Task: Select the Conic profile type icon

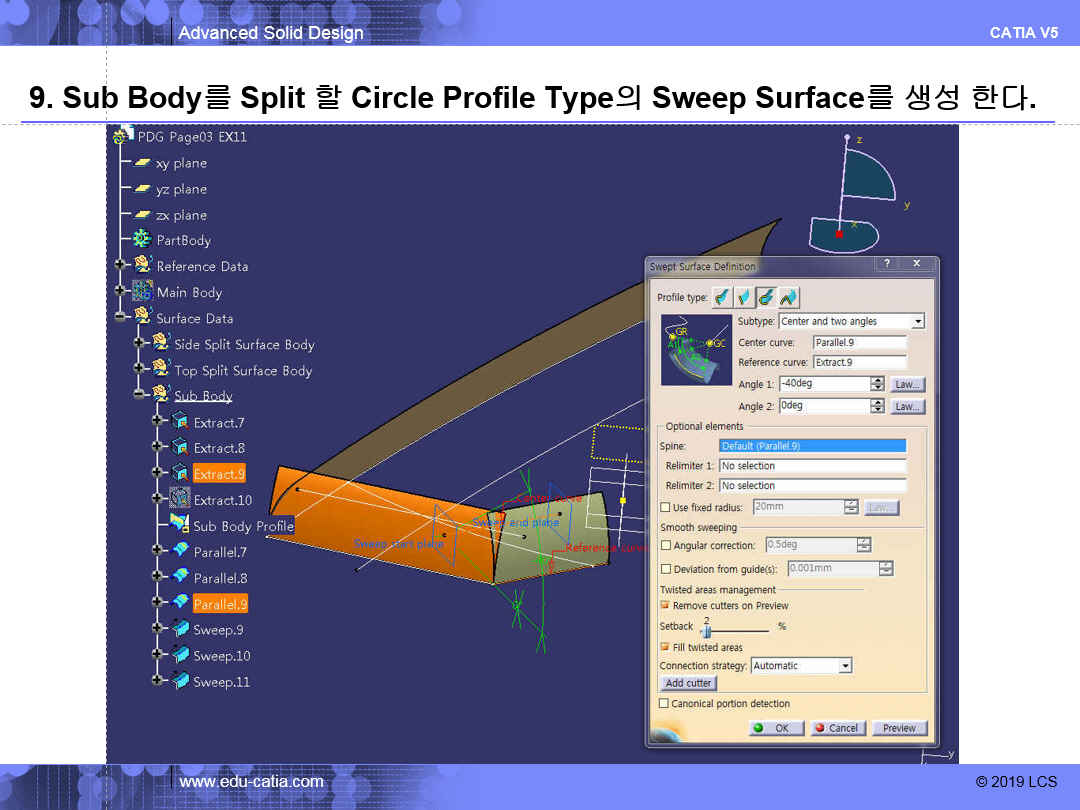Action: tap(788, 297)
